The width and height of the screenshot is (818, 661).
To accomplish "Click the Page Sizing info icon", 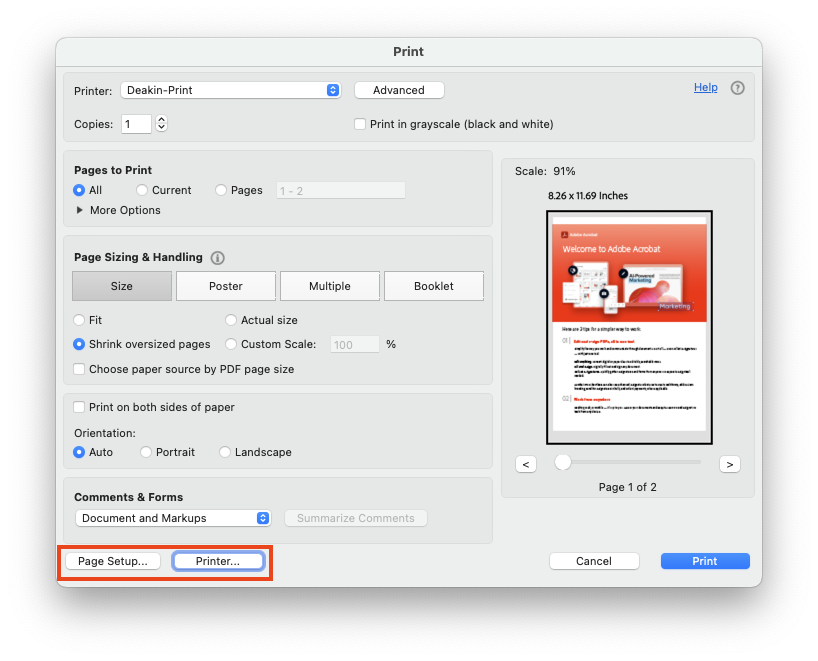I will pos(218,258).
